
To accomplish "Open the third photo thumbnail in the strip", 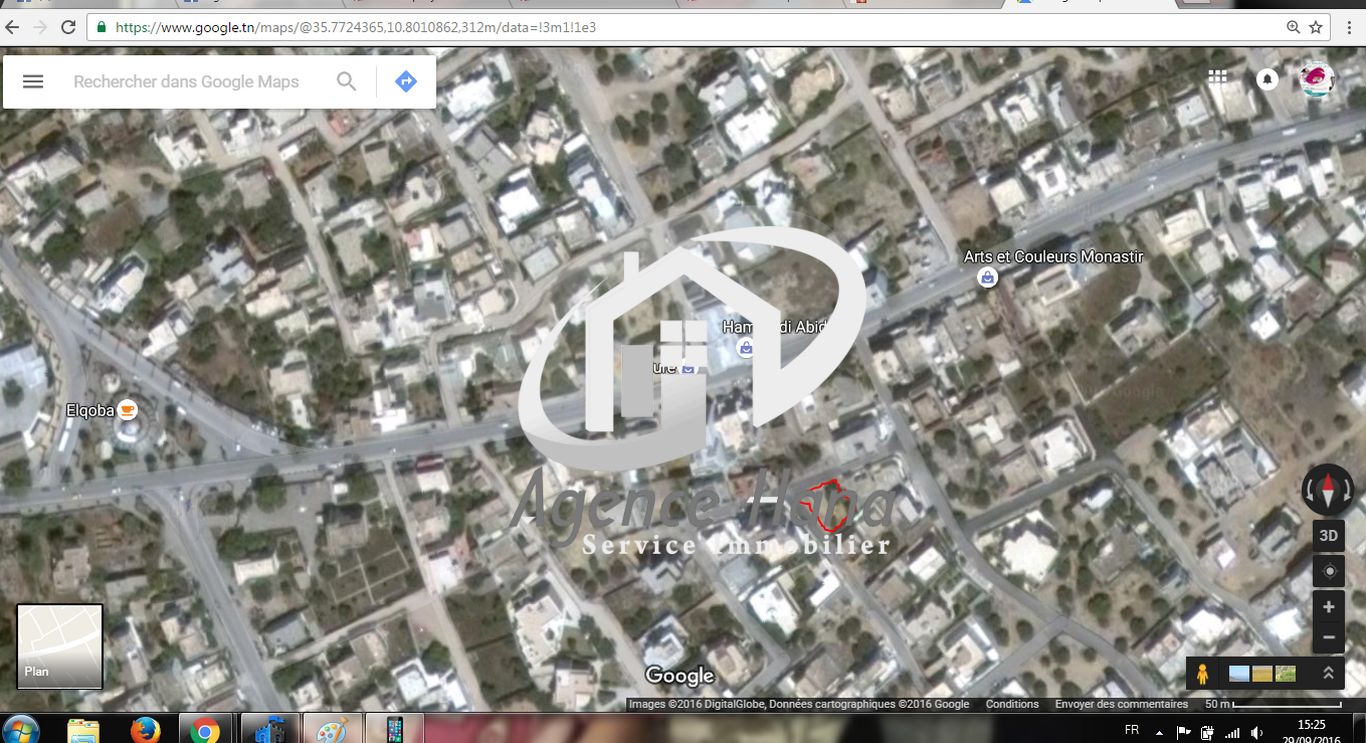I will [x=1286, y=674].
